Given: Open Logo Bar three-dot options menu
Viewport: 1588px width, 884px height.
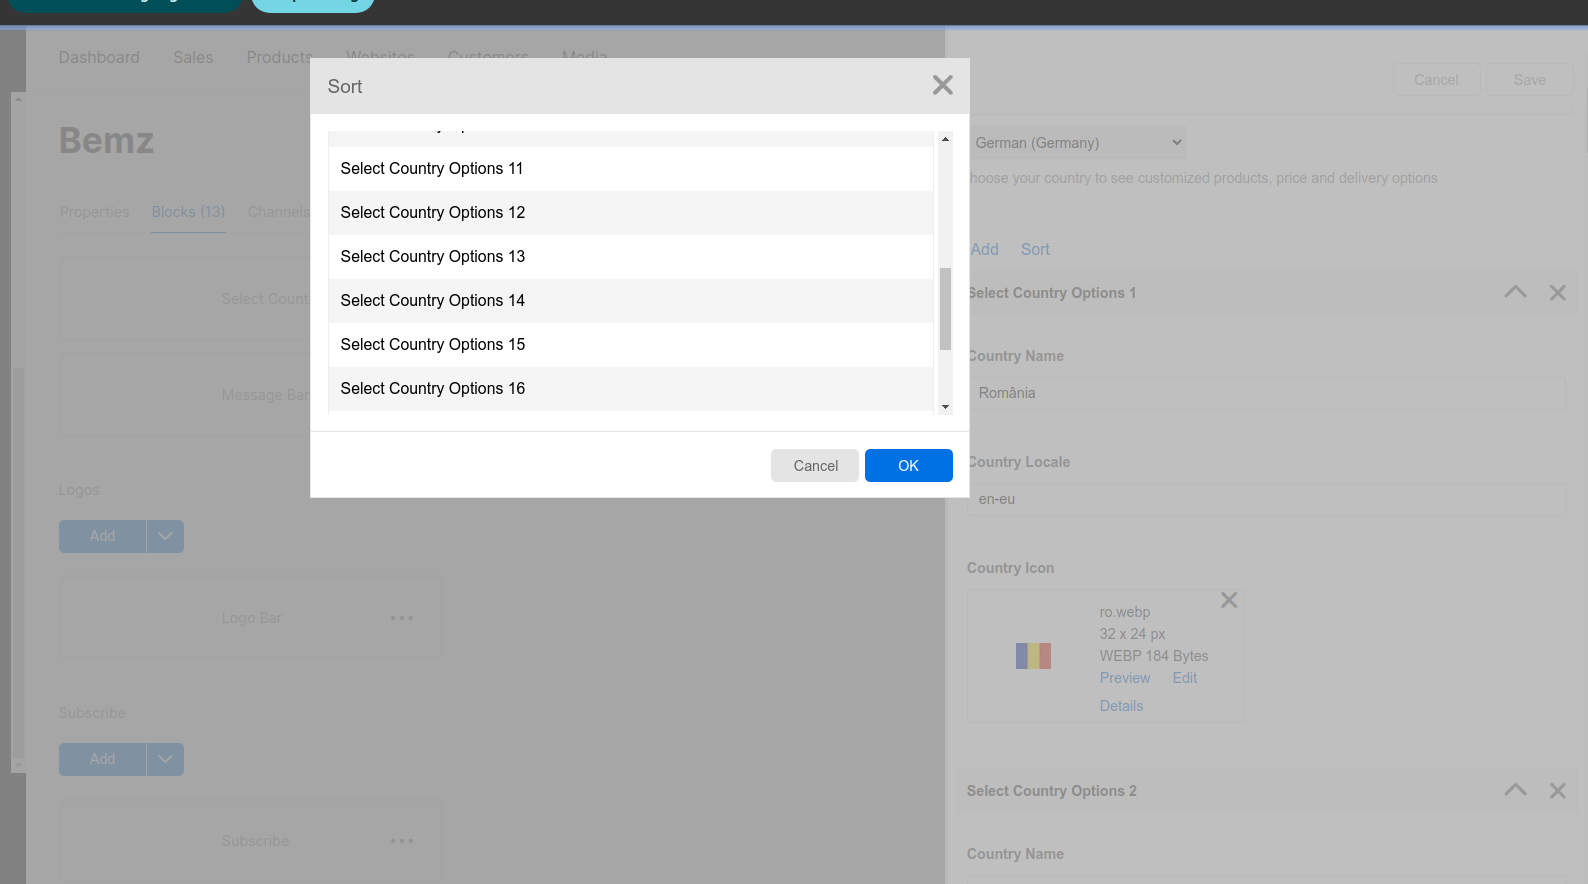Looking at the screenshot, I should point(402,618).
